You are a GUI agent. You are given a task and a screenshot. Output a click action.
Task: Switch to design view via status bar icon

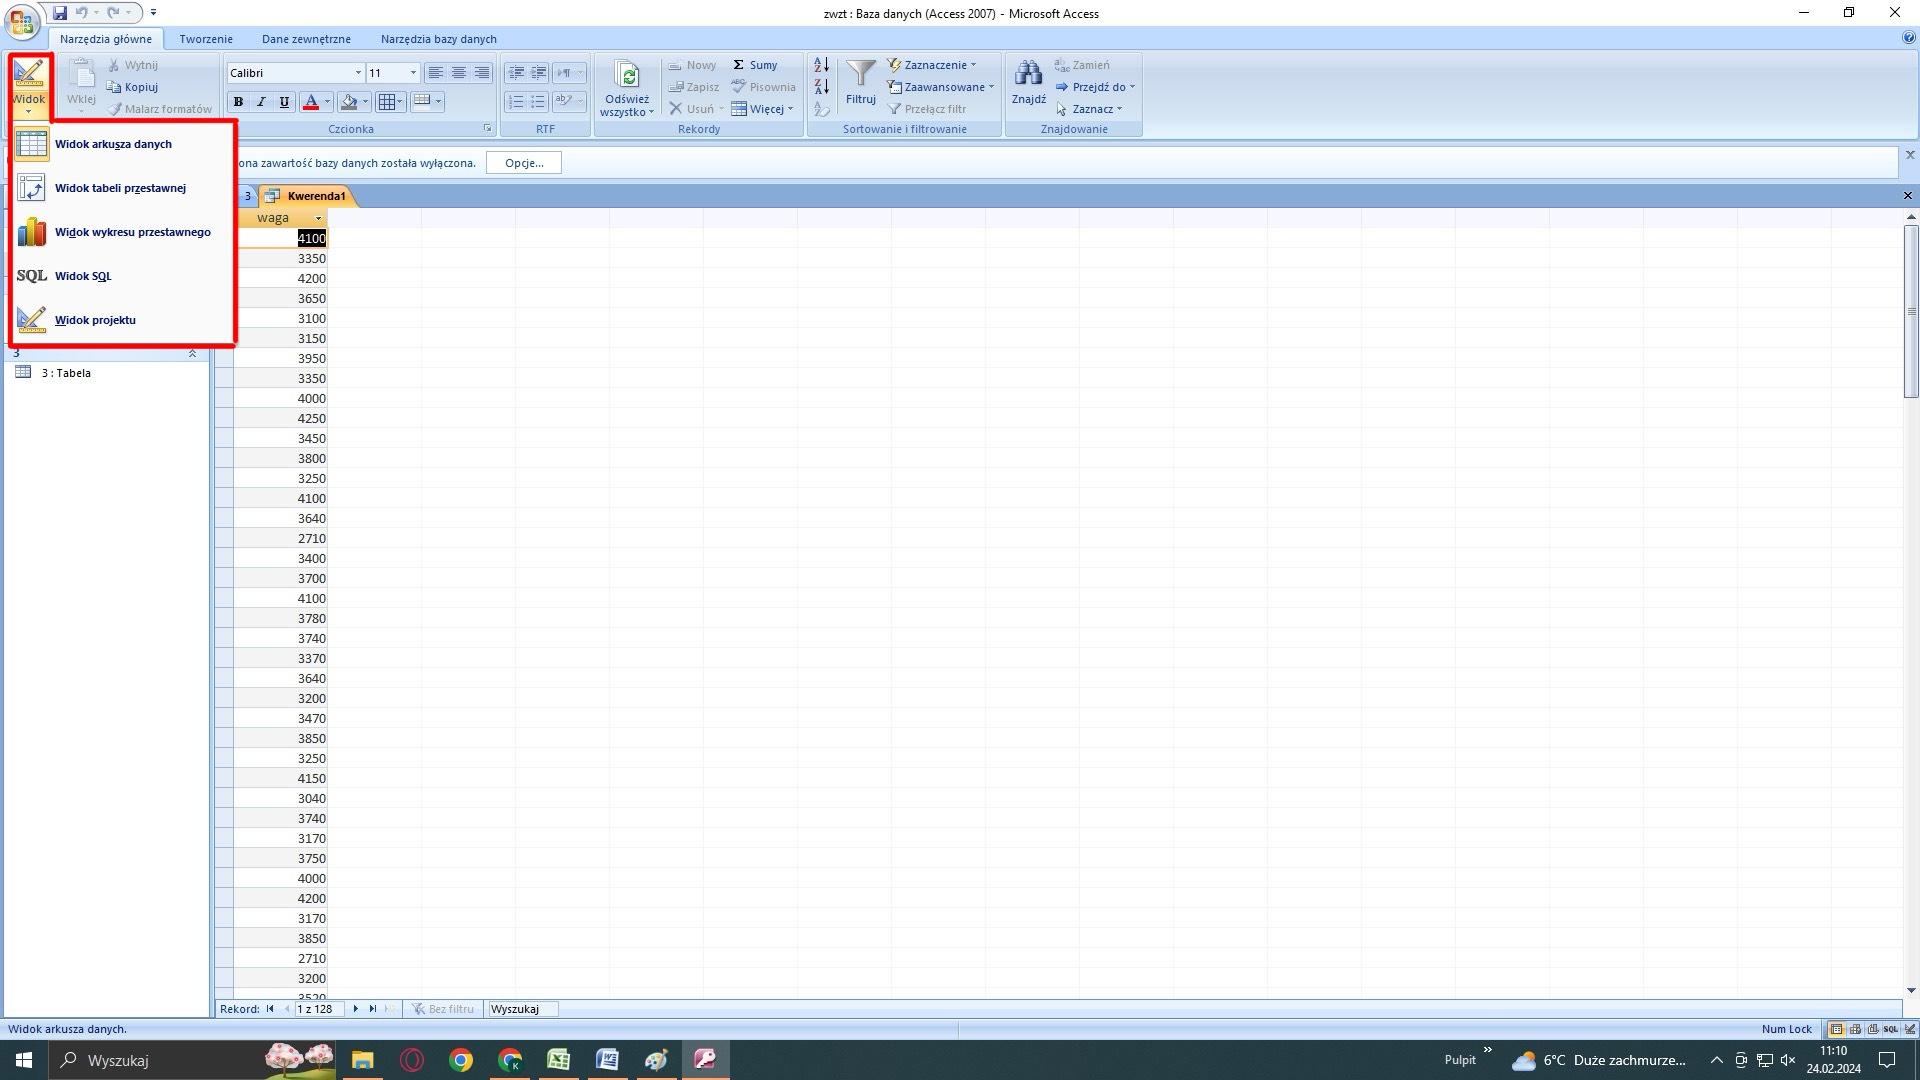click(1909, 1029)
